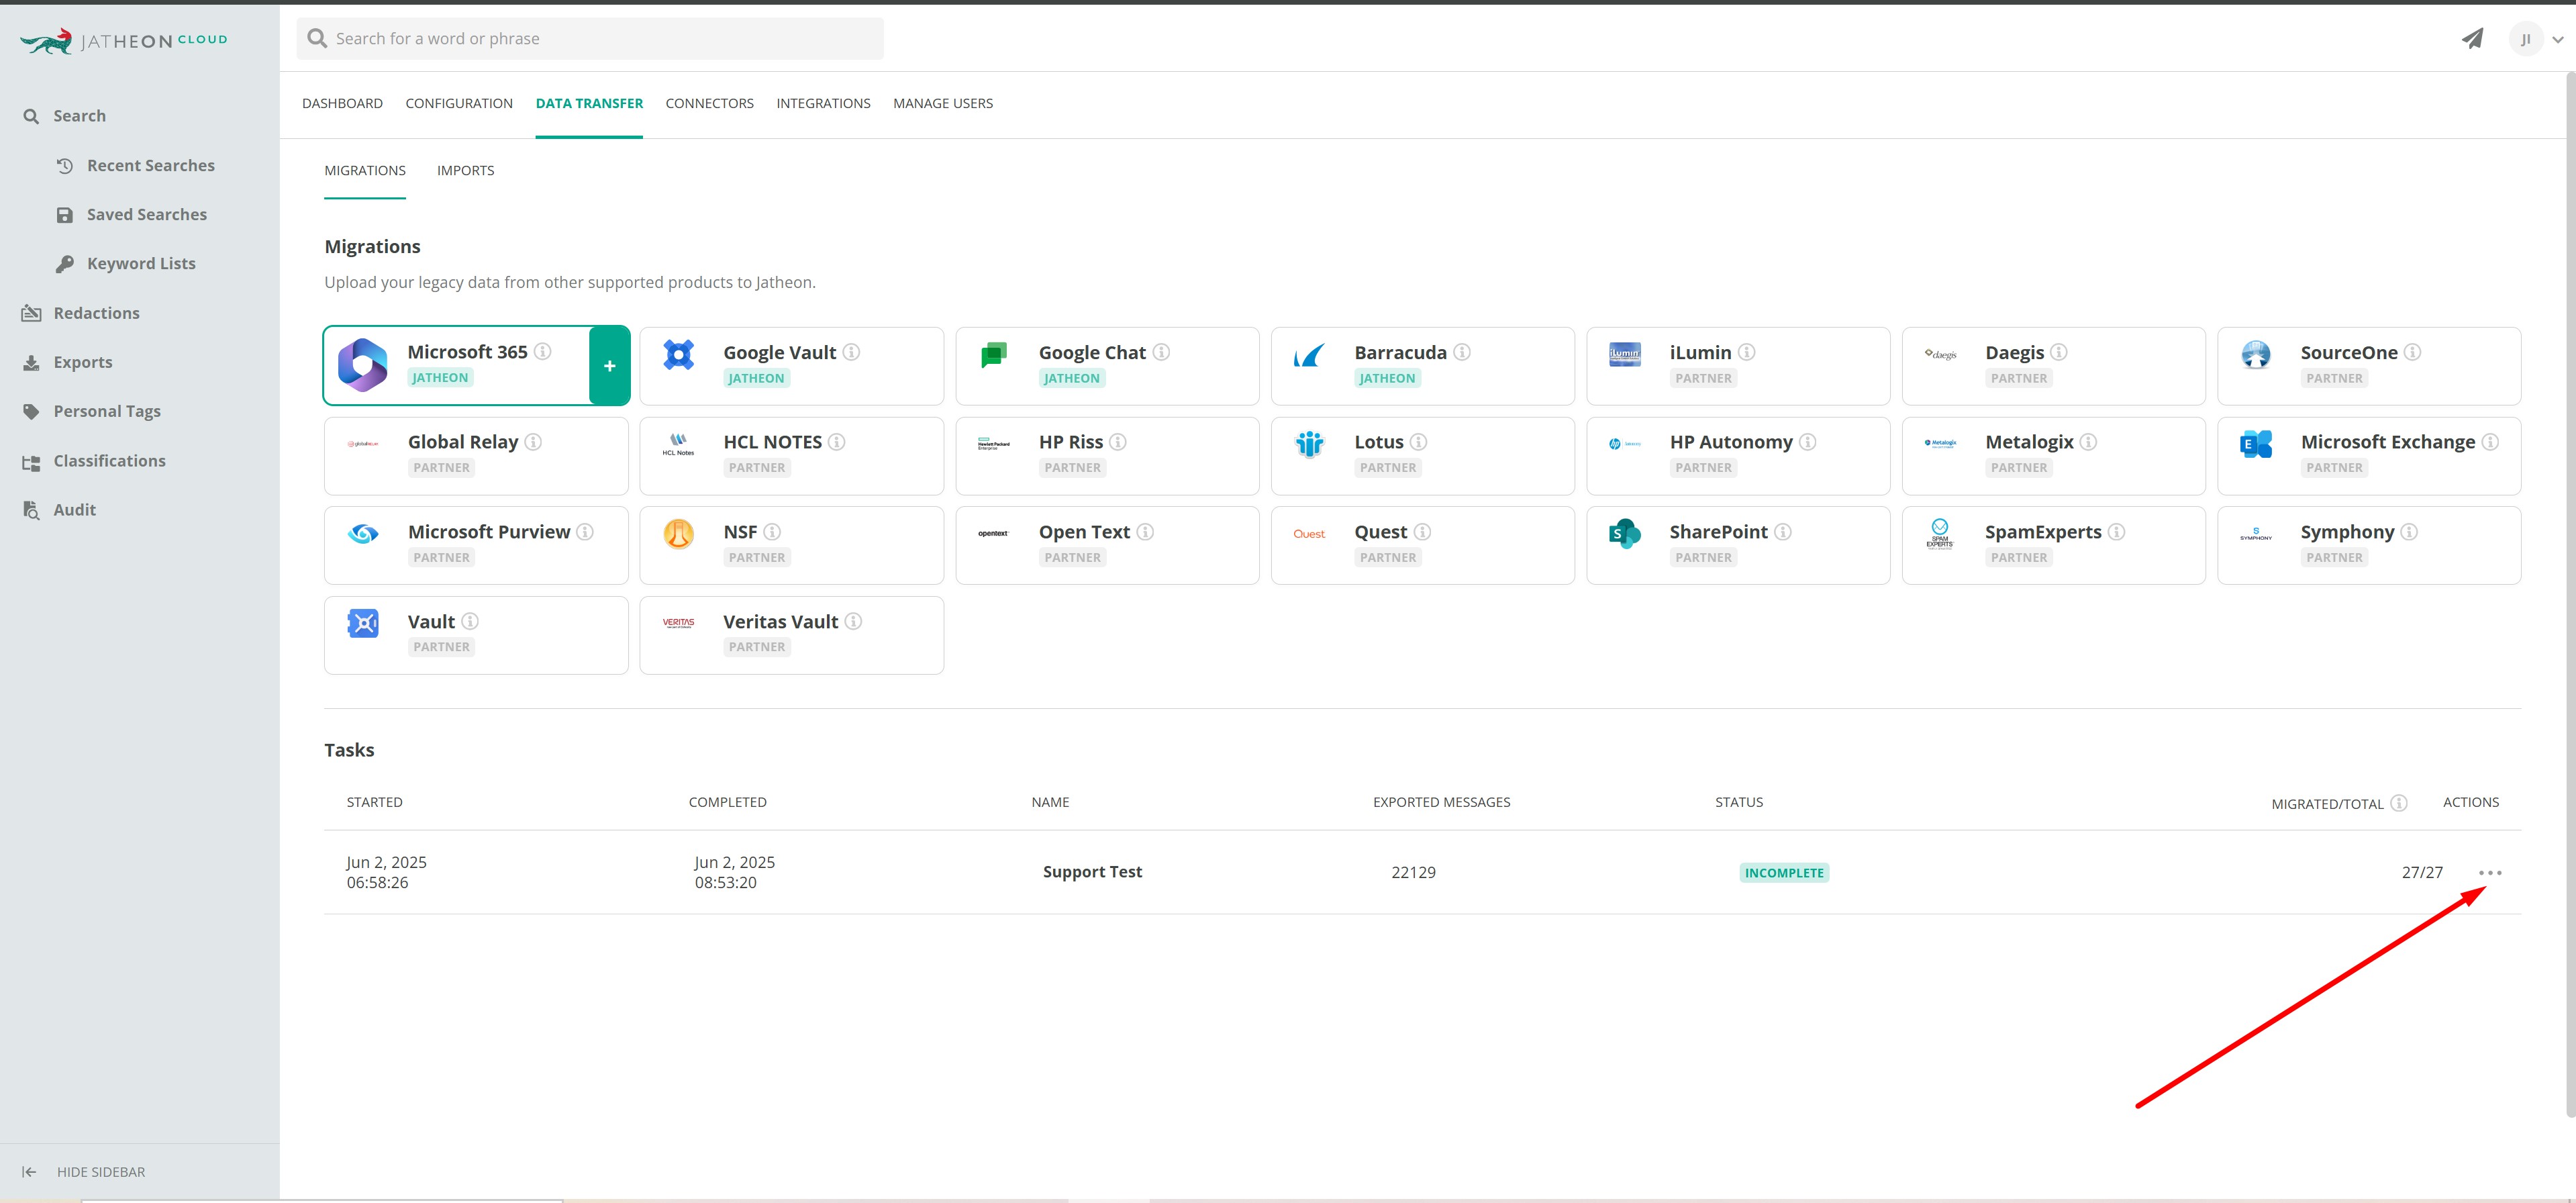Click the Veritas Vault logo icon
Viewport: 2576px width, 1203px height.
tap(678, 623)
